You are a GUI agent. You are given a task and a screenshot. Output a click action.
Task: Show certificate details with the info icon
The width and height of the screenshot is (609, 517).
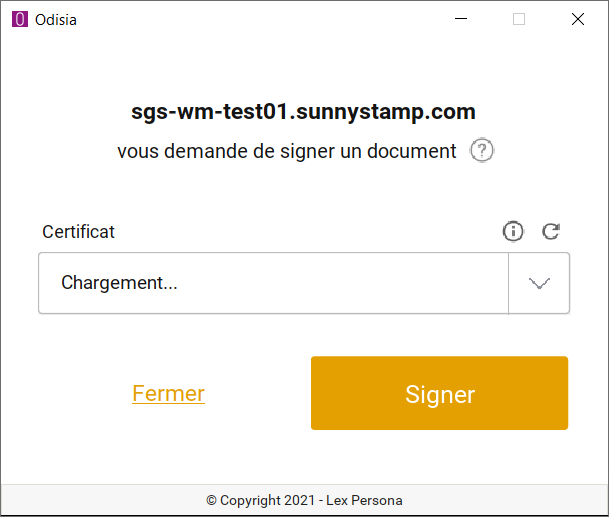point(513,232)
